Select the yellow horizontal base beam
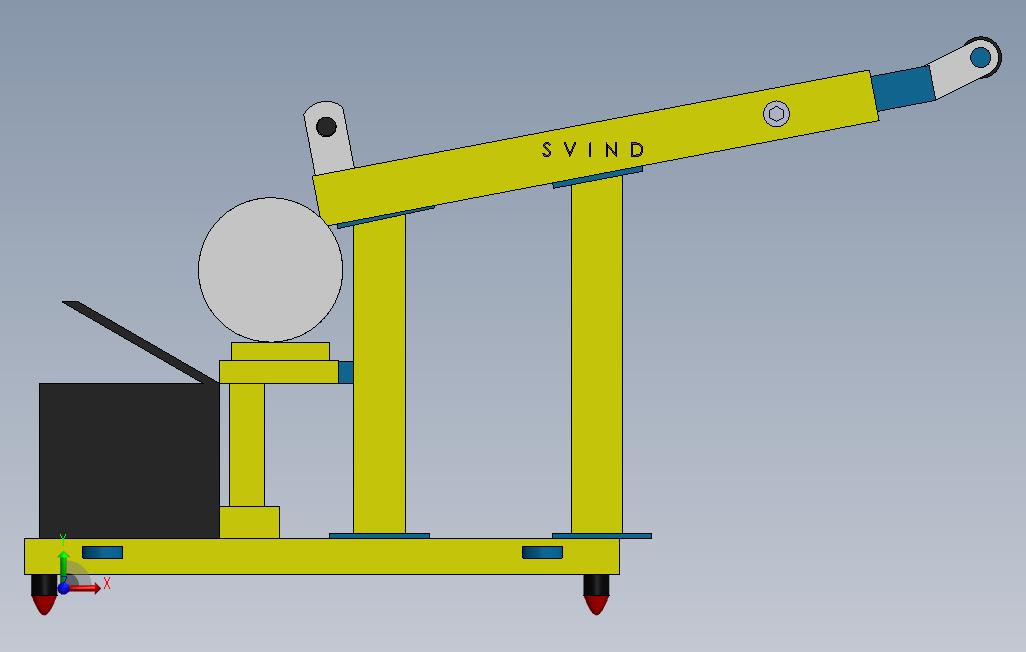The height and width of the screenshot is (652, 1026). [322, 556]
